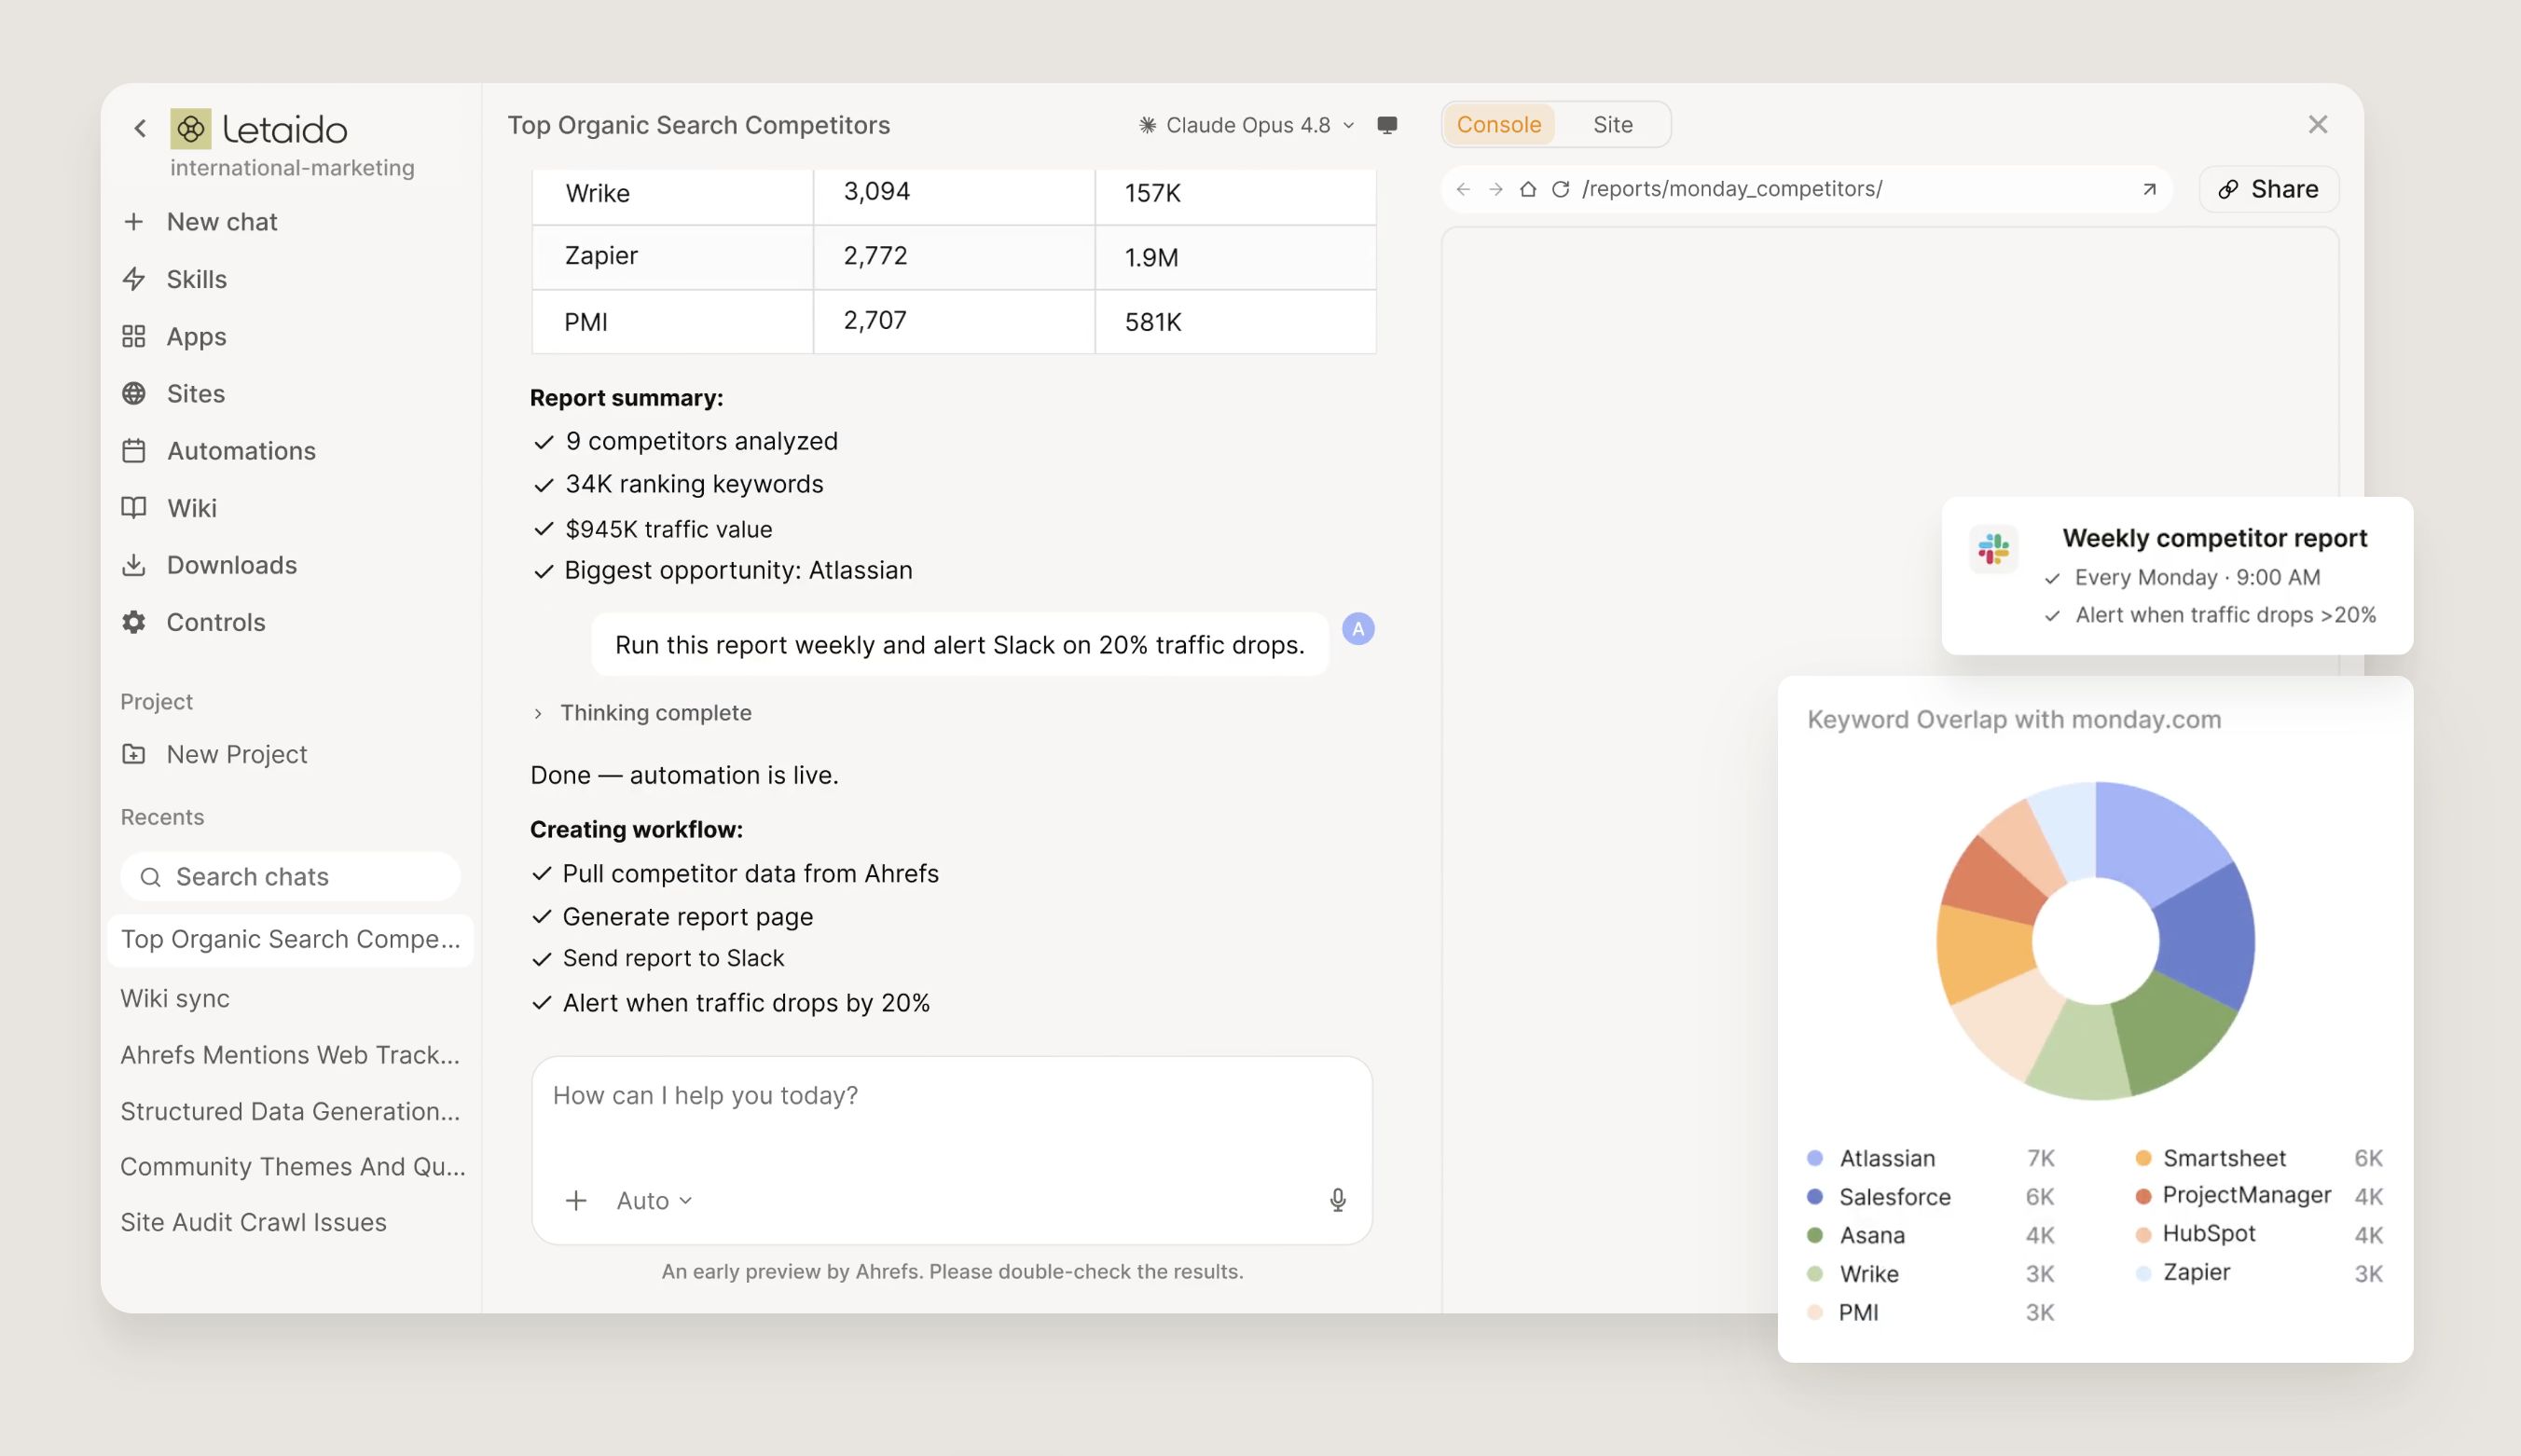Click the New Project item

(214, 754)
